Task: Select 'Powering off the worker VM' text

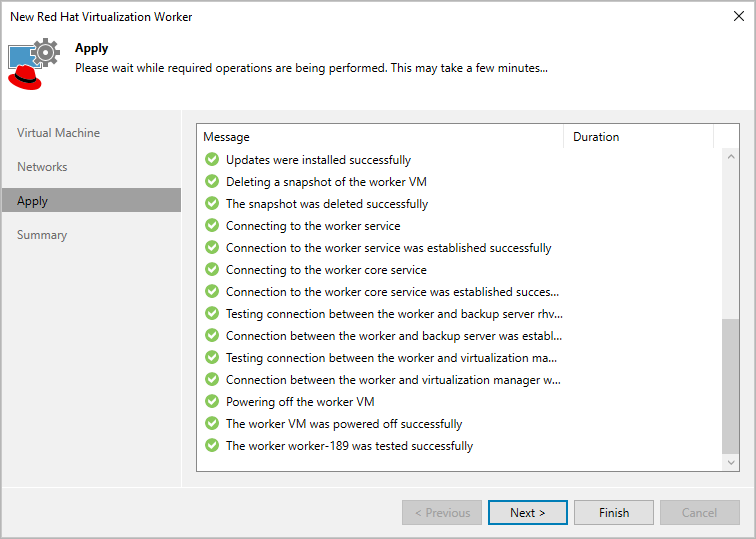Action: click(300, 402)
